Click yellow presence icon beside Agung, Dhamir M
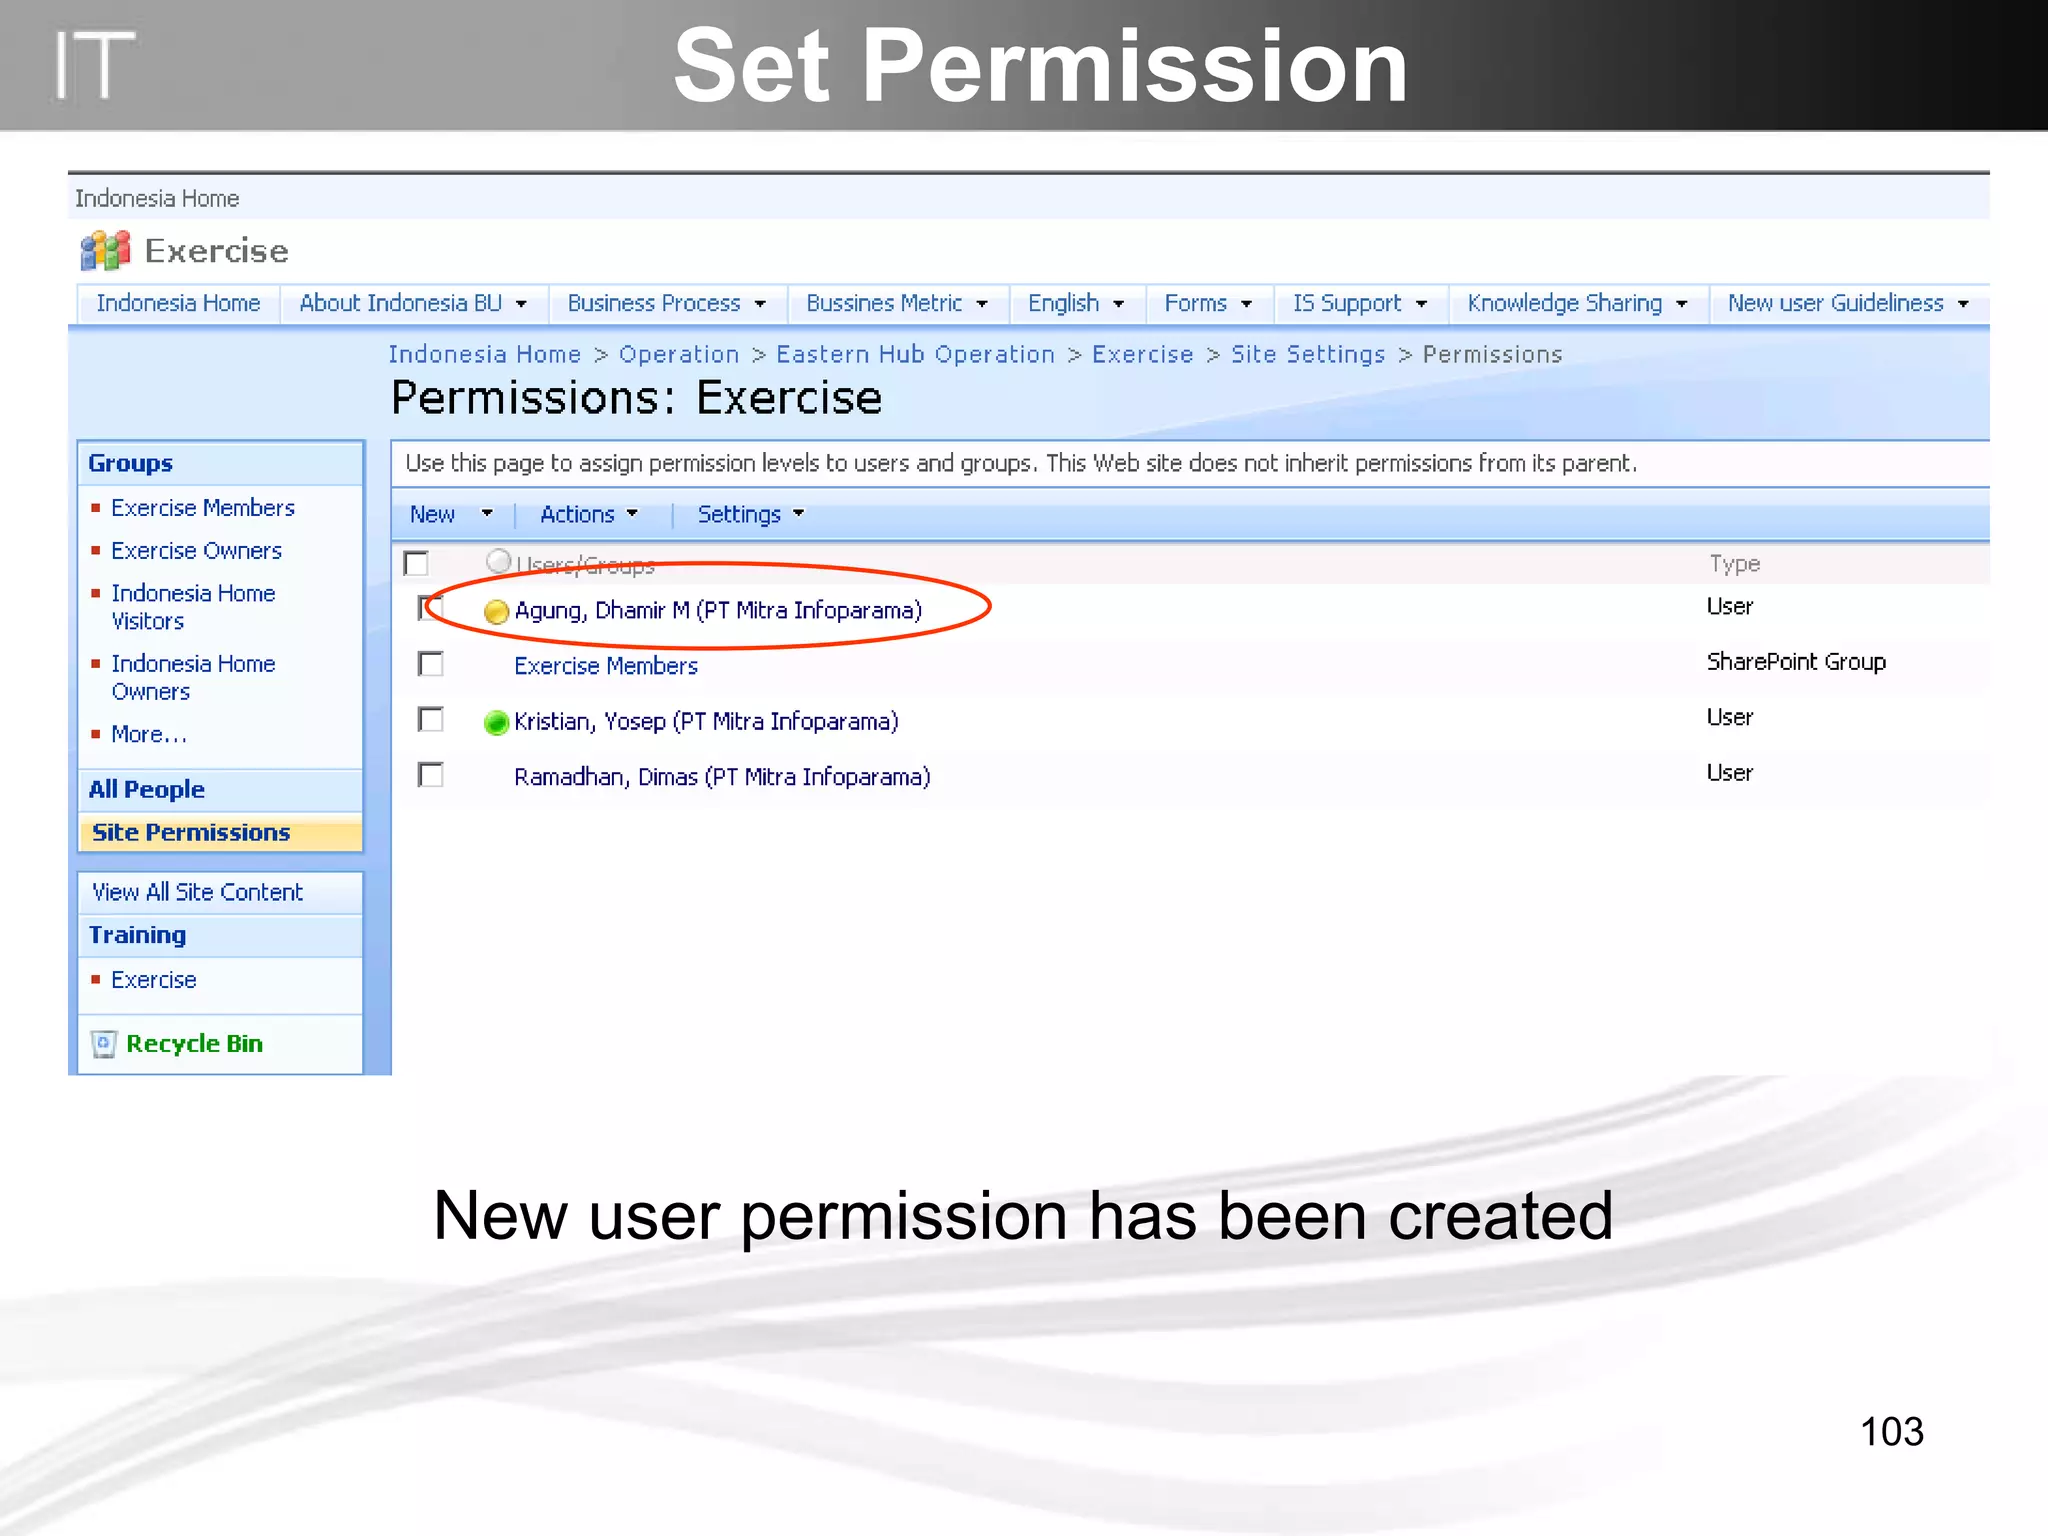 (496, 611)
